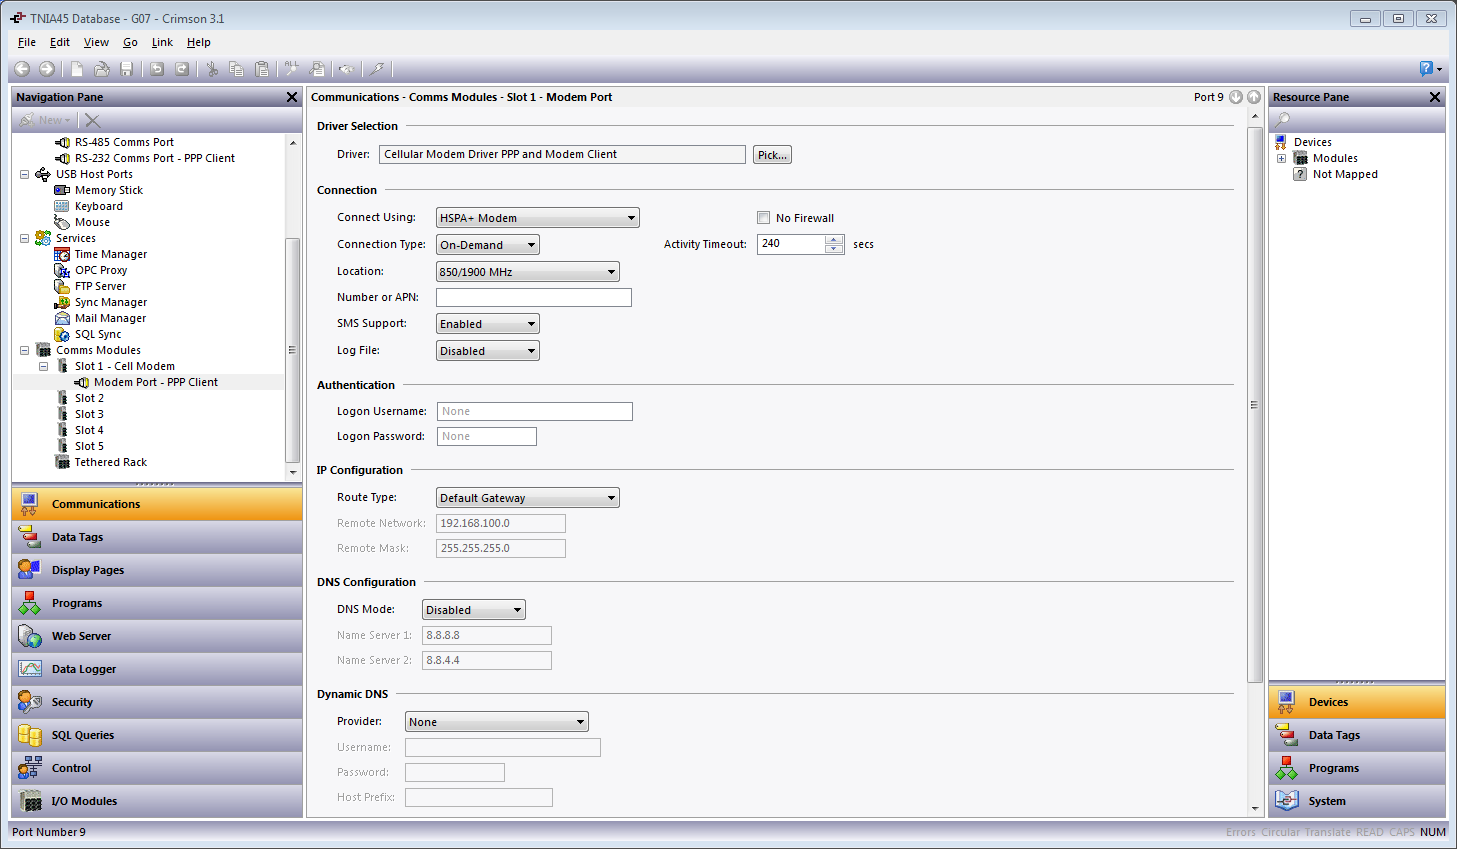Viewport: 1457px width, 849px height.
Task: Go to previous port with down arrow
Action: (1236, 97)
